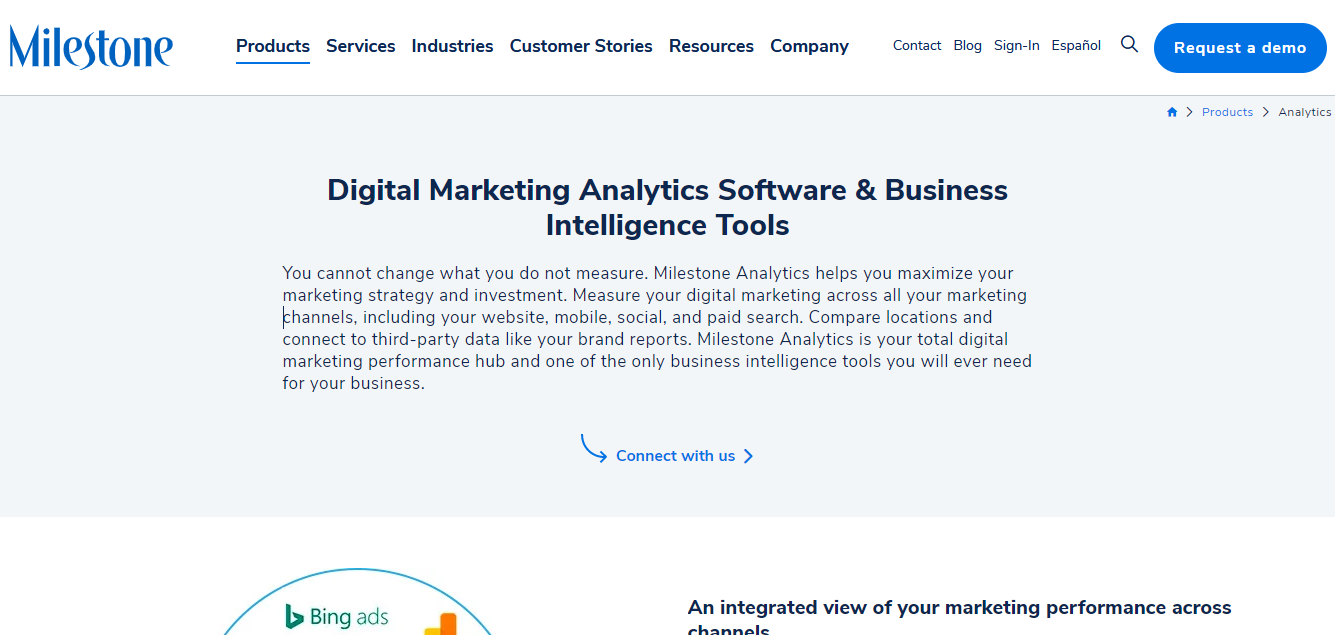This screenshot has height=635, width=1335.
Task: Go to Customer Stories
Action: tap(581, 46)
